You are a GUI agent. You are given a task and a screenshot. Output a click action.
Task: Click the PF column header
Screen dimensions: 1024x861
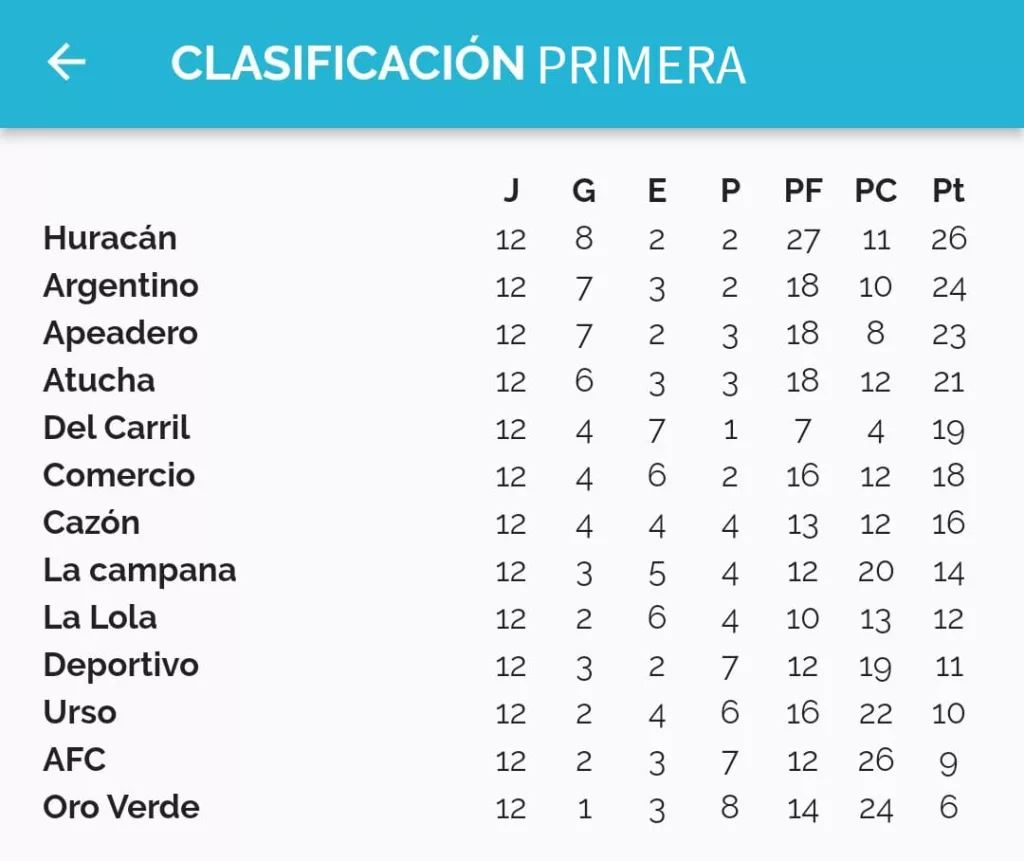[x=803, y=191]
